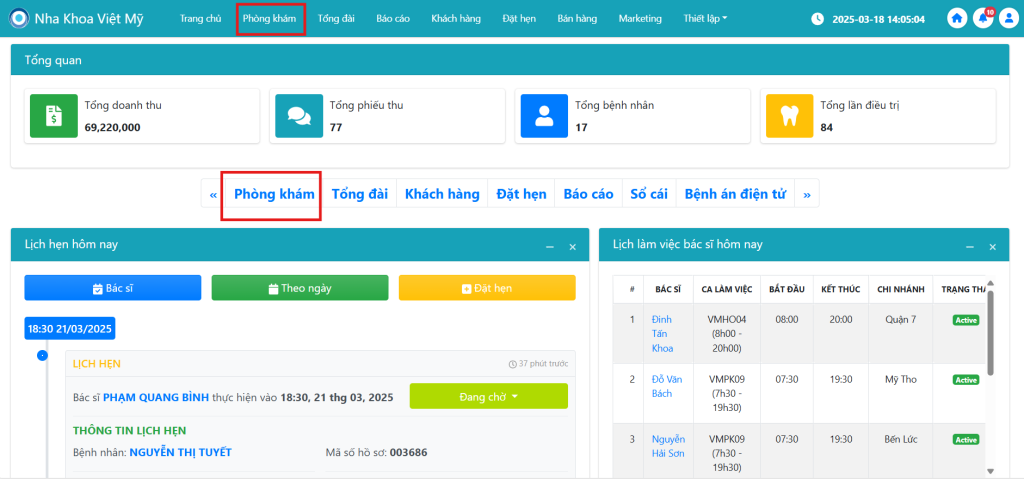Open the notifications bell icon

click(x=982, y=19)
